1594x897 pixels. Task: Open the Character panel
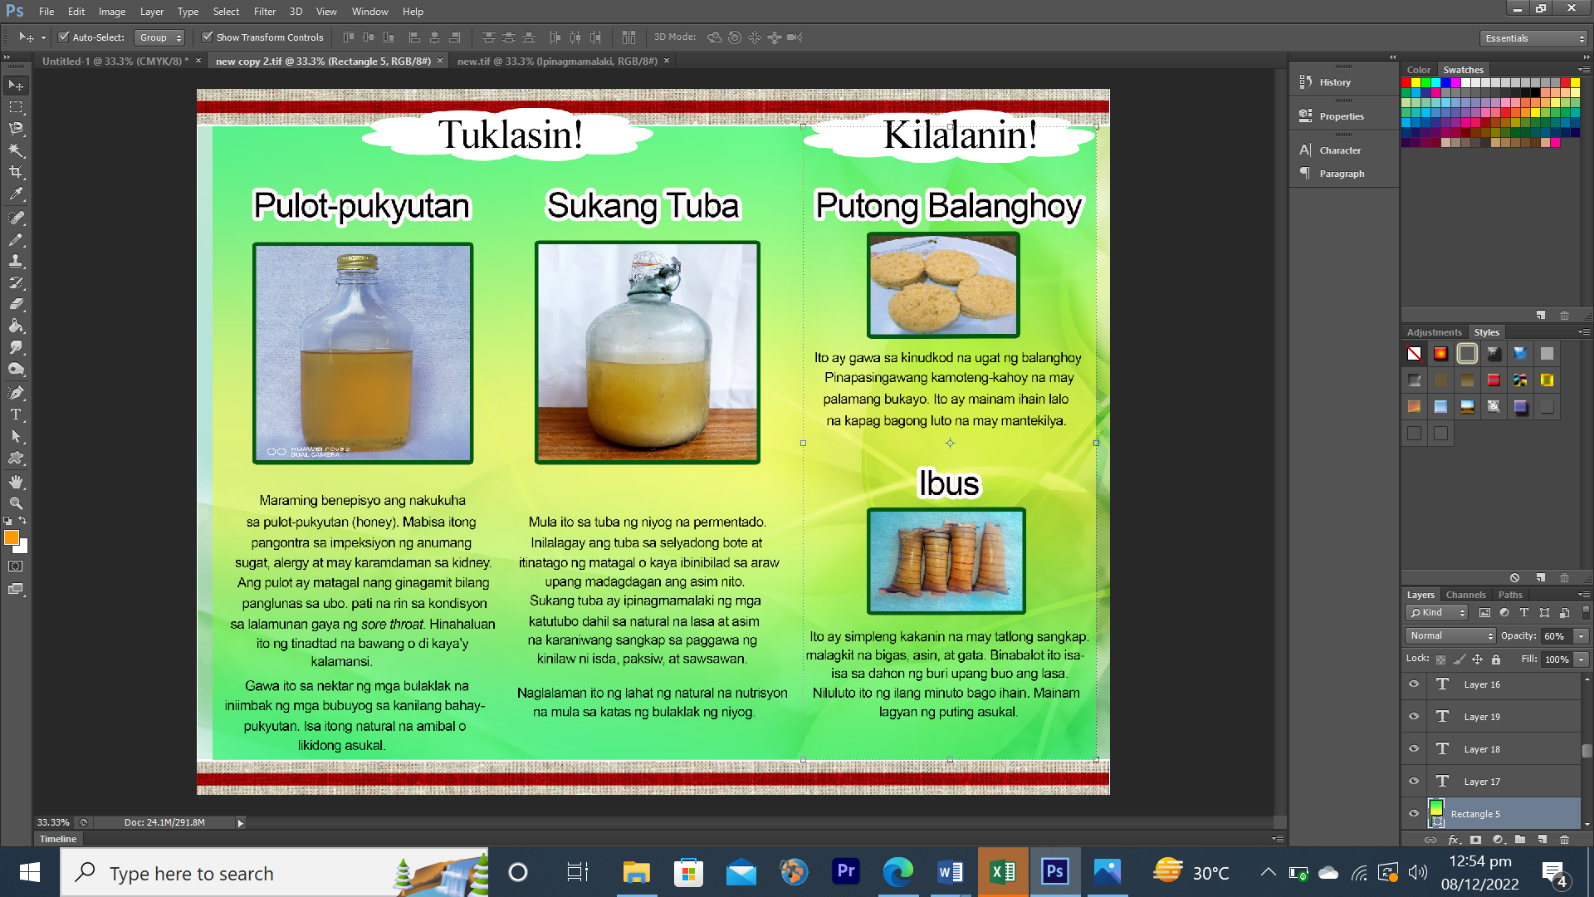[1339, 151]
